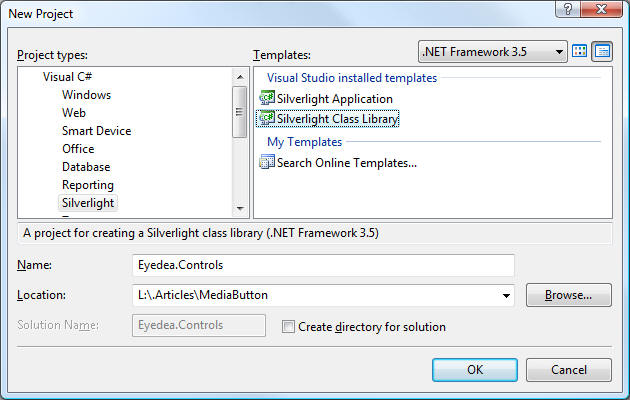Switch templates to small icons view
630x400 pixels.
point(602,51)
